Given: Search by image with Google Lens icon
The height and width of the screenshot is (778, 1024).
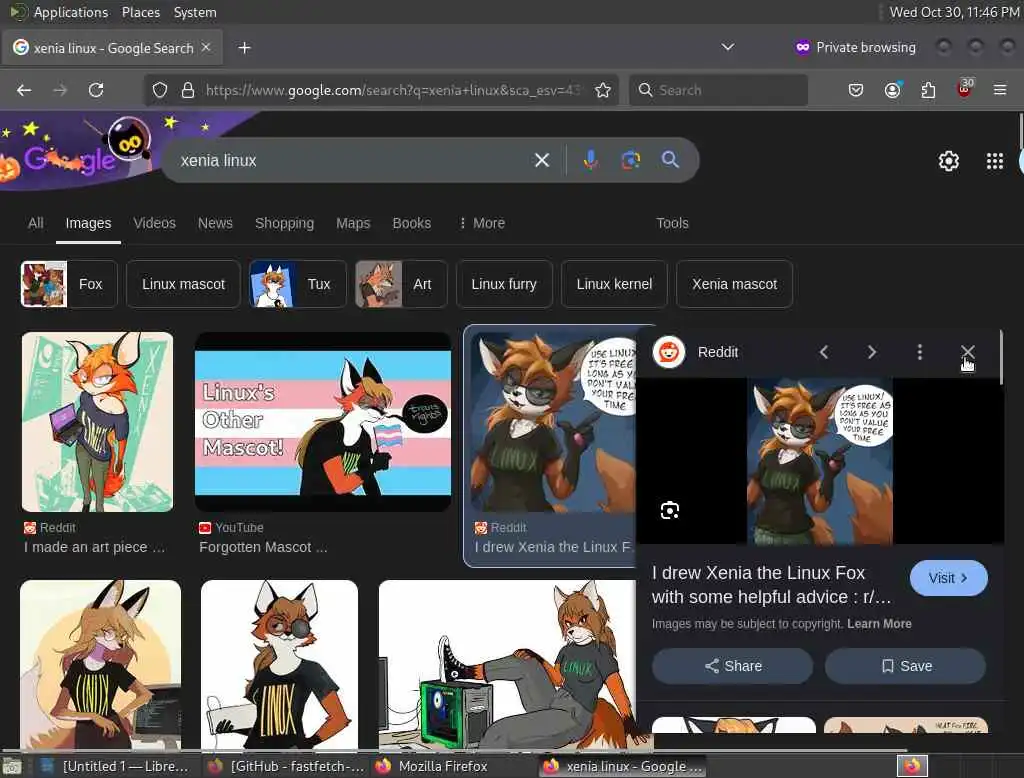Looking at the screenshot, I should tap(630, 160).
